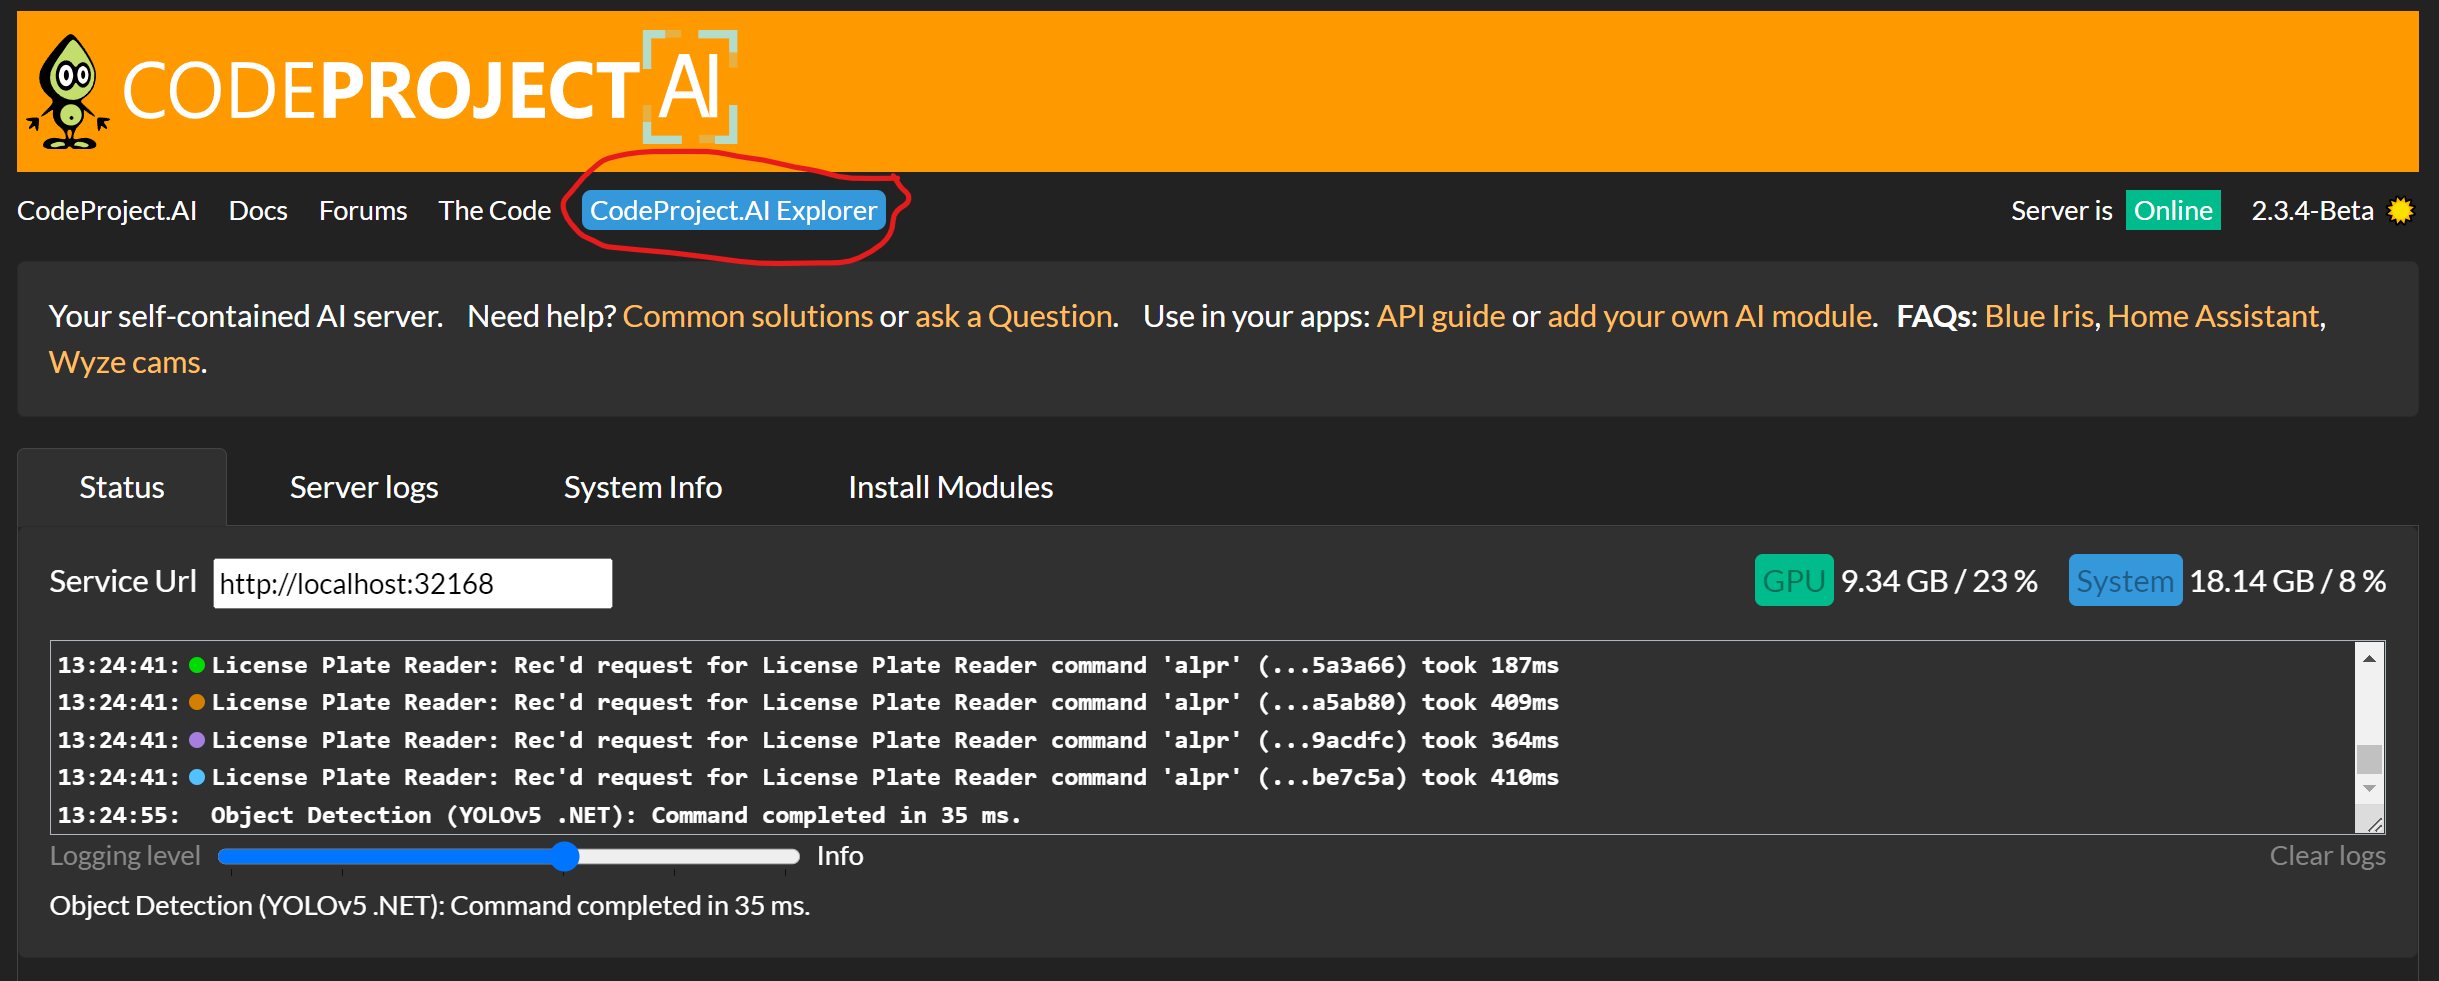
Task: Click the log box resize grip
Action: click(x=2376, y=824)
